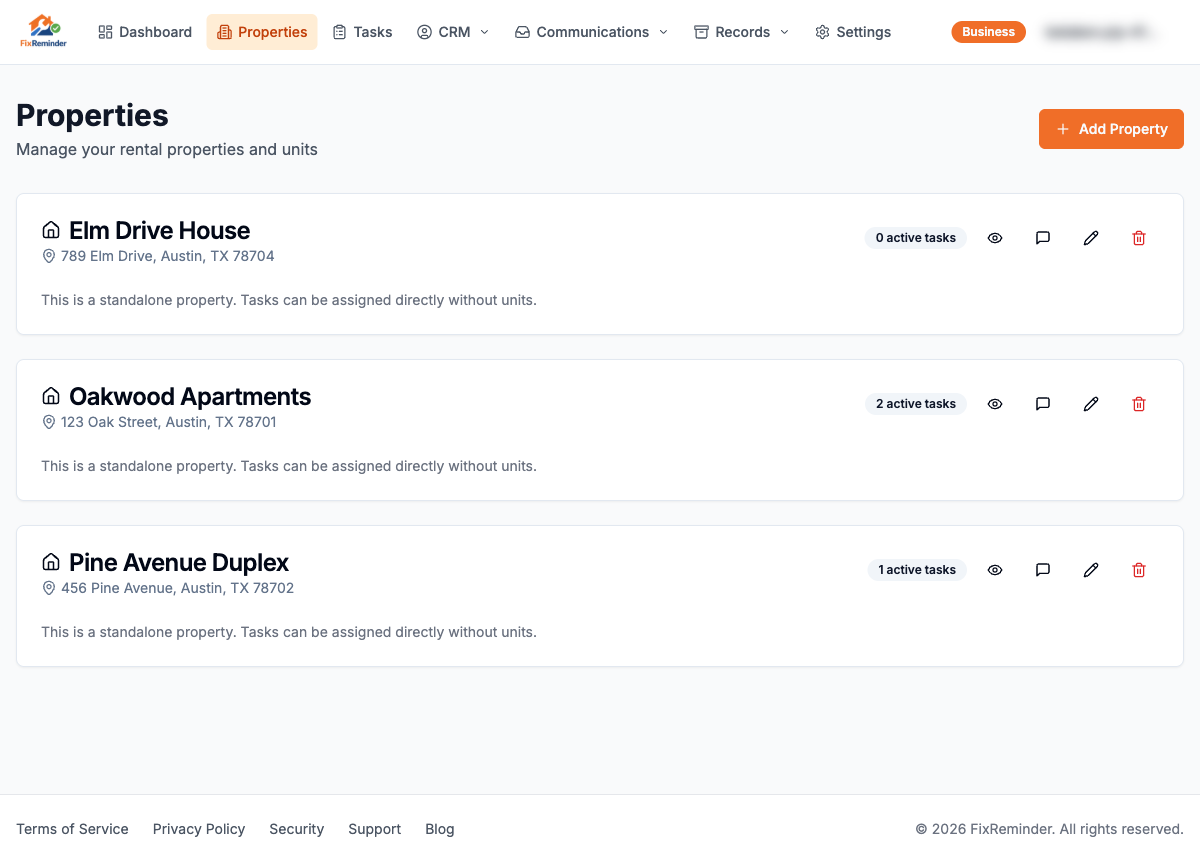This screenshot has height=863, width=1200.
Task: Open the Settings gear icon
Action: click(x=822, y=31)
